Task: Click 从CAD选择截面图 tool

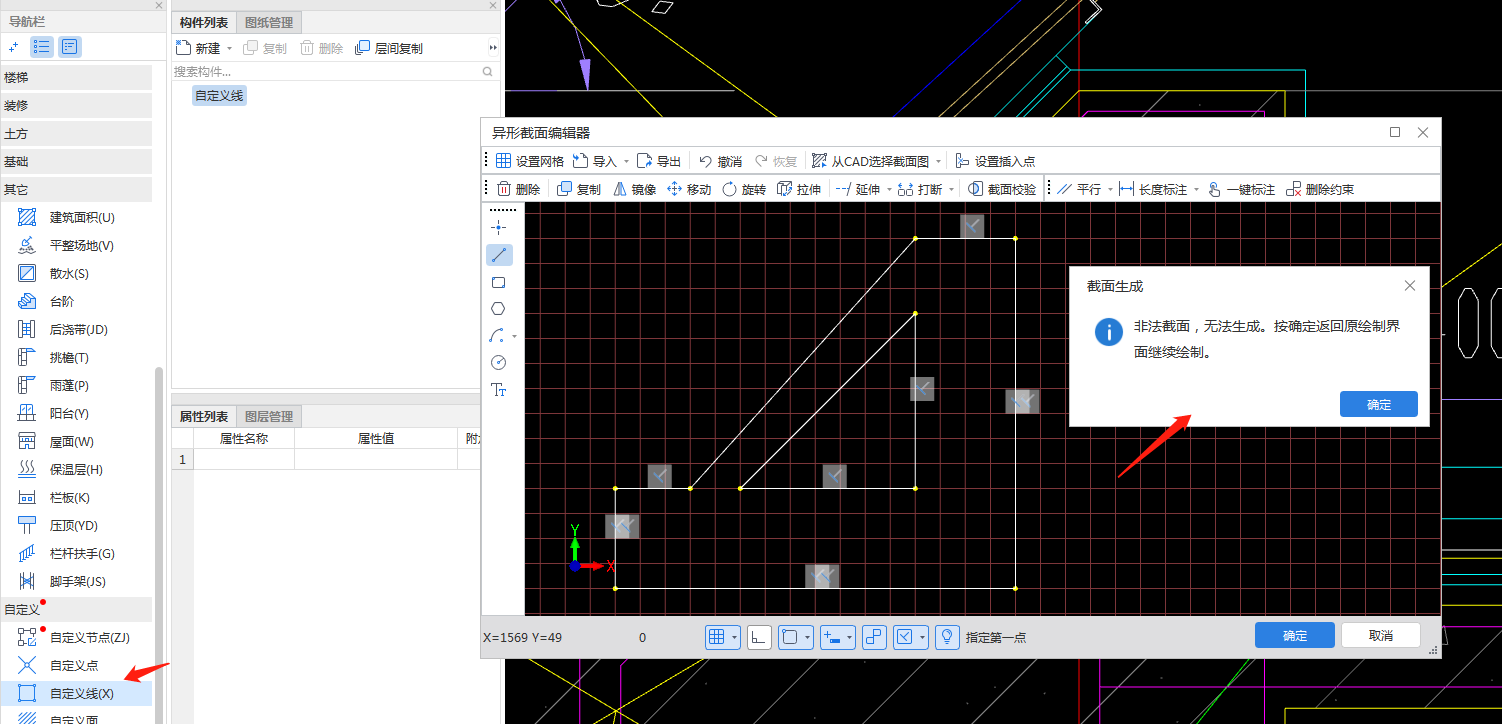Action: click(x=870, y=161)
